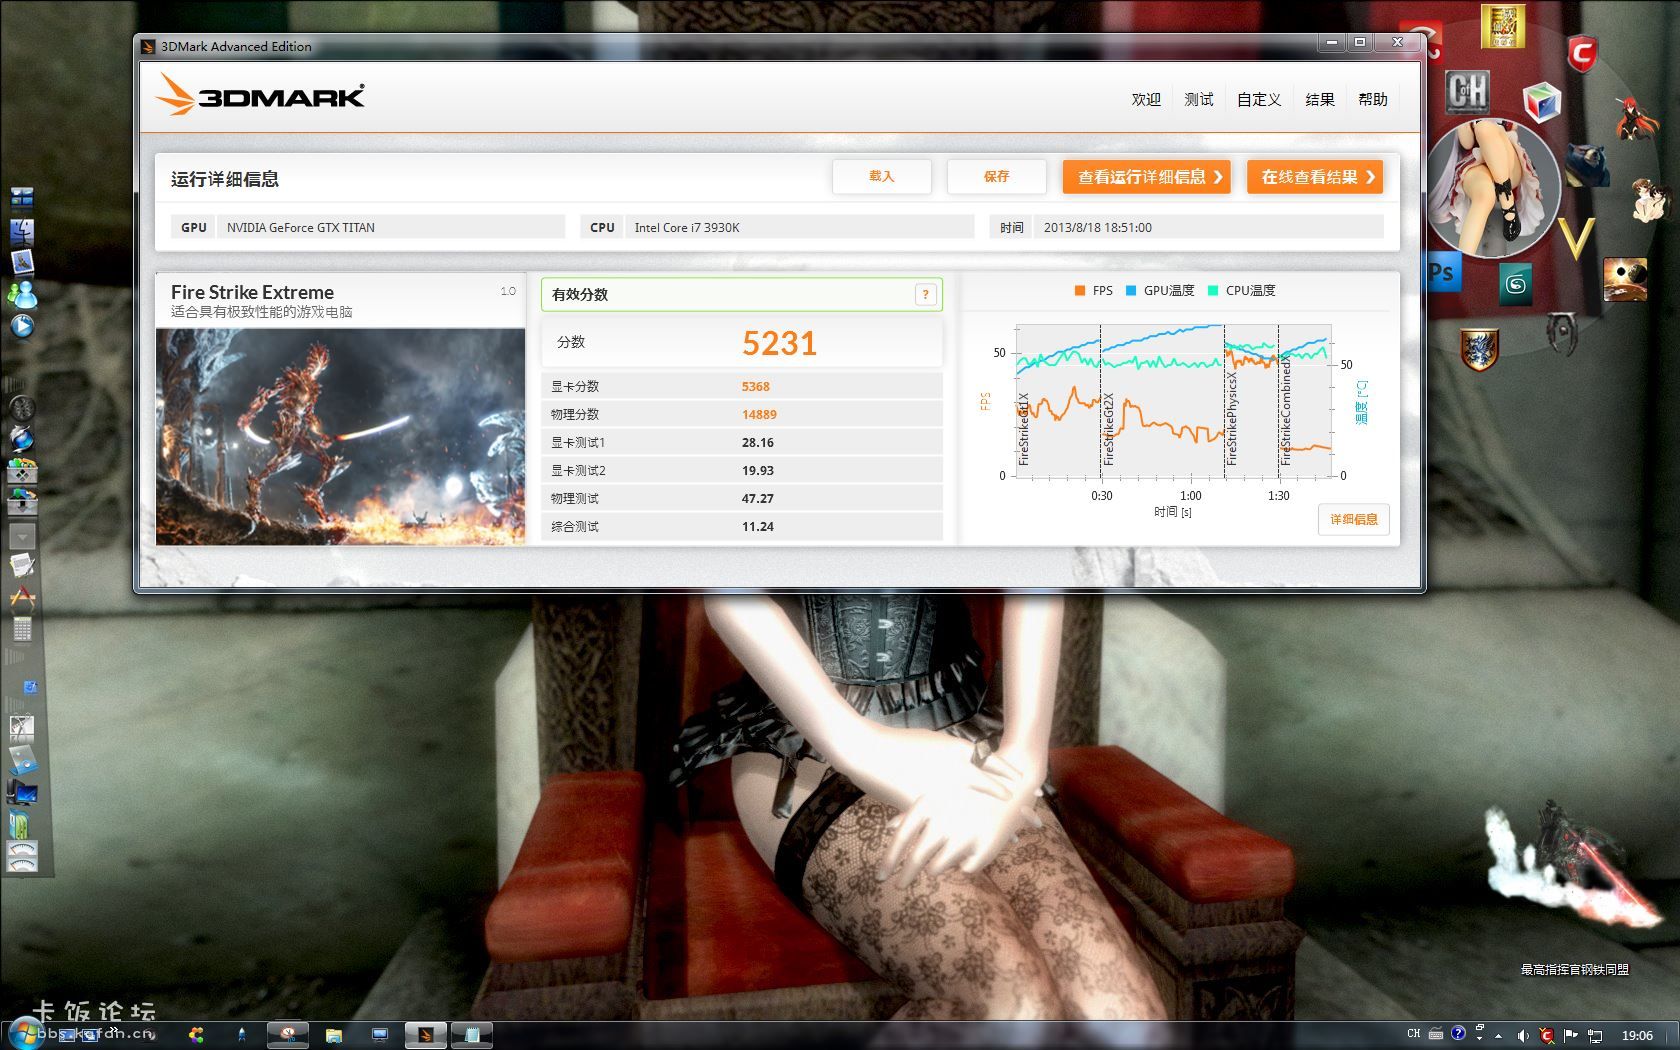The image size is (1680, 1050).
Task: Click the 详细信息 button under the chart
Action: pyautogui.click(x=1354, y=519)
